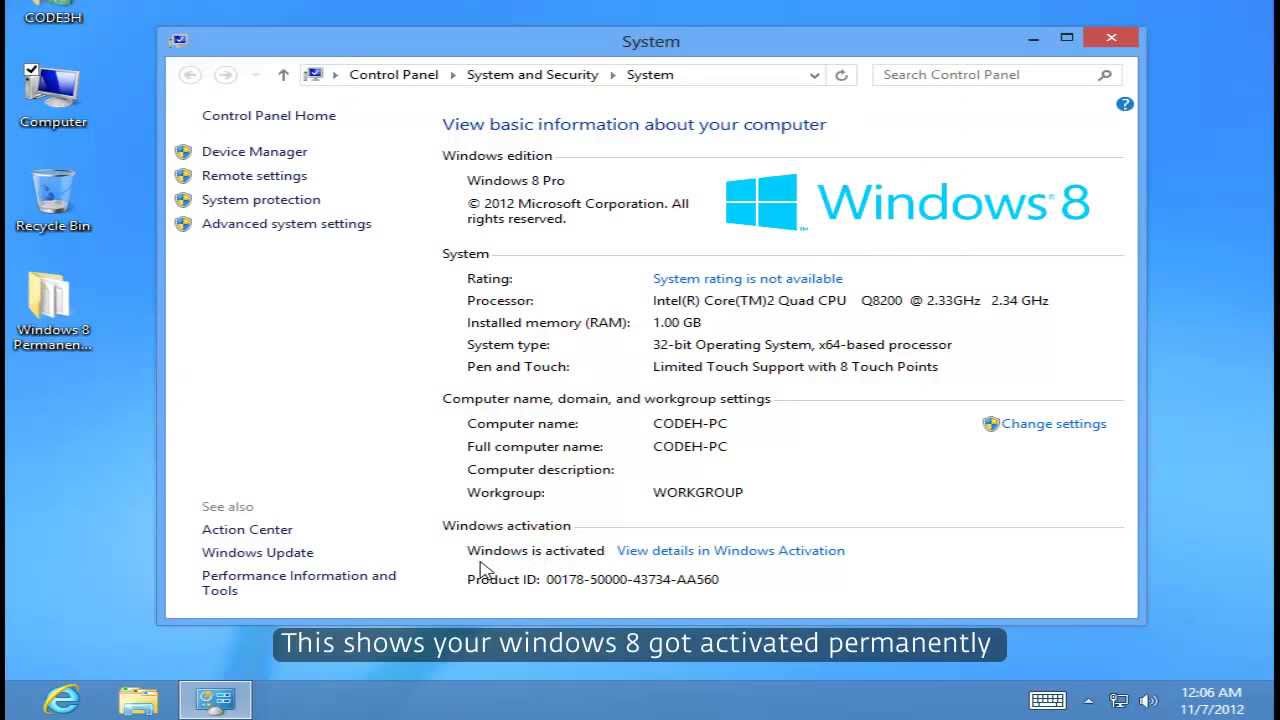This screenshot has height=720, width=1280.
Task: Select the CODE3H desktop icon
Action: pos(53,13)
